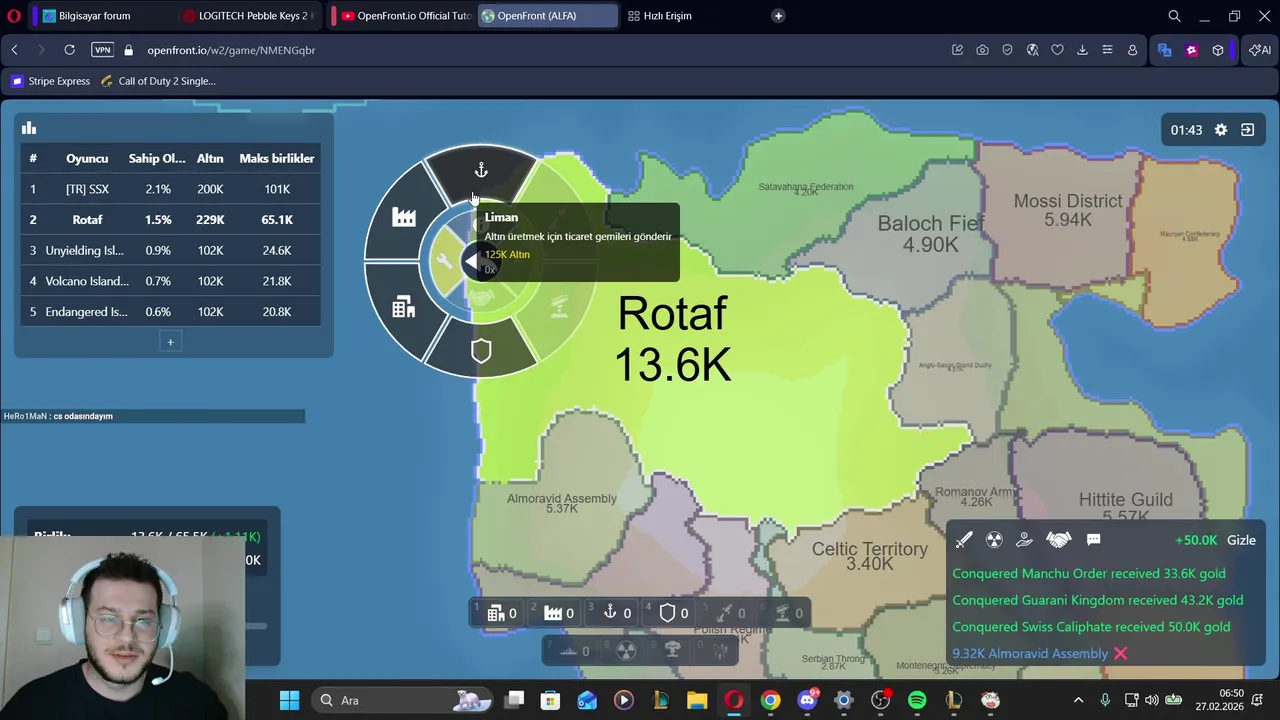Filter events by nuke radiation icon

(994, 540)
